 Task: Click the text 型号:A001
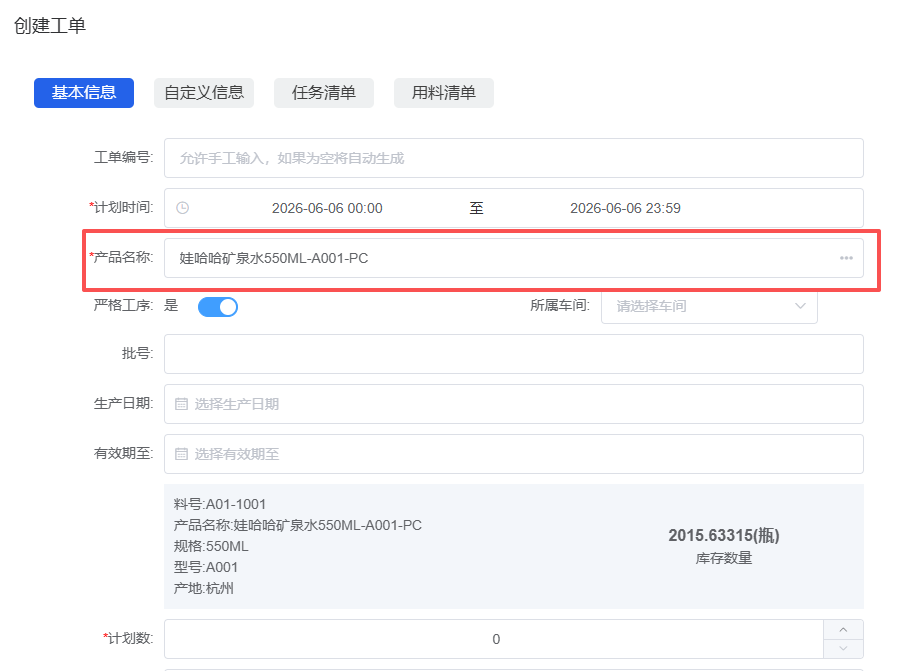206,567
